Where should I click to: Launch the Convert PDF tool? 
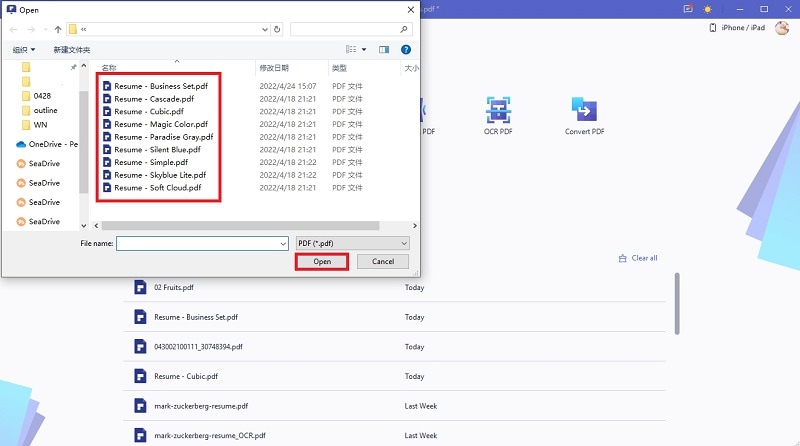tap(584, 116)
